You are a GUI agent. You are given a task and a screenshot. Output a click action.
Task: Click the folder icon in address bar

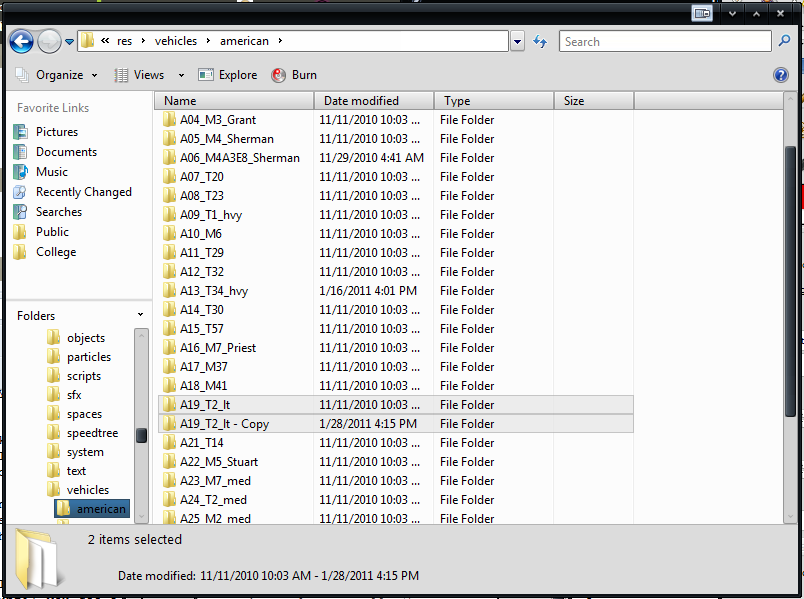(x=88, y=41)
